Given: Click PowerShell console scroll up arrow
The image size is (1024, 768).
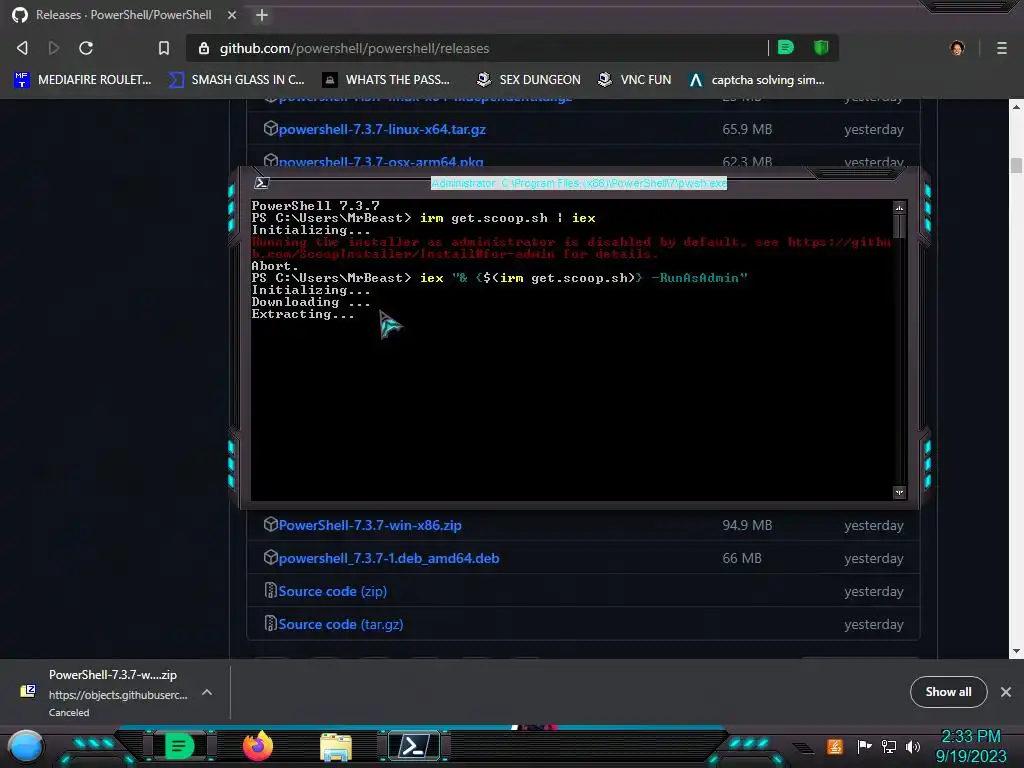Looking at the screenshot, I should (x=899, y=208).
